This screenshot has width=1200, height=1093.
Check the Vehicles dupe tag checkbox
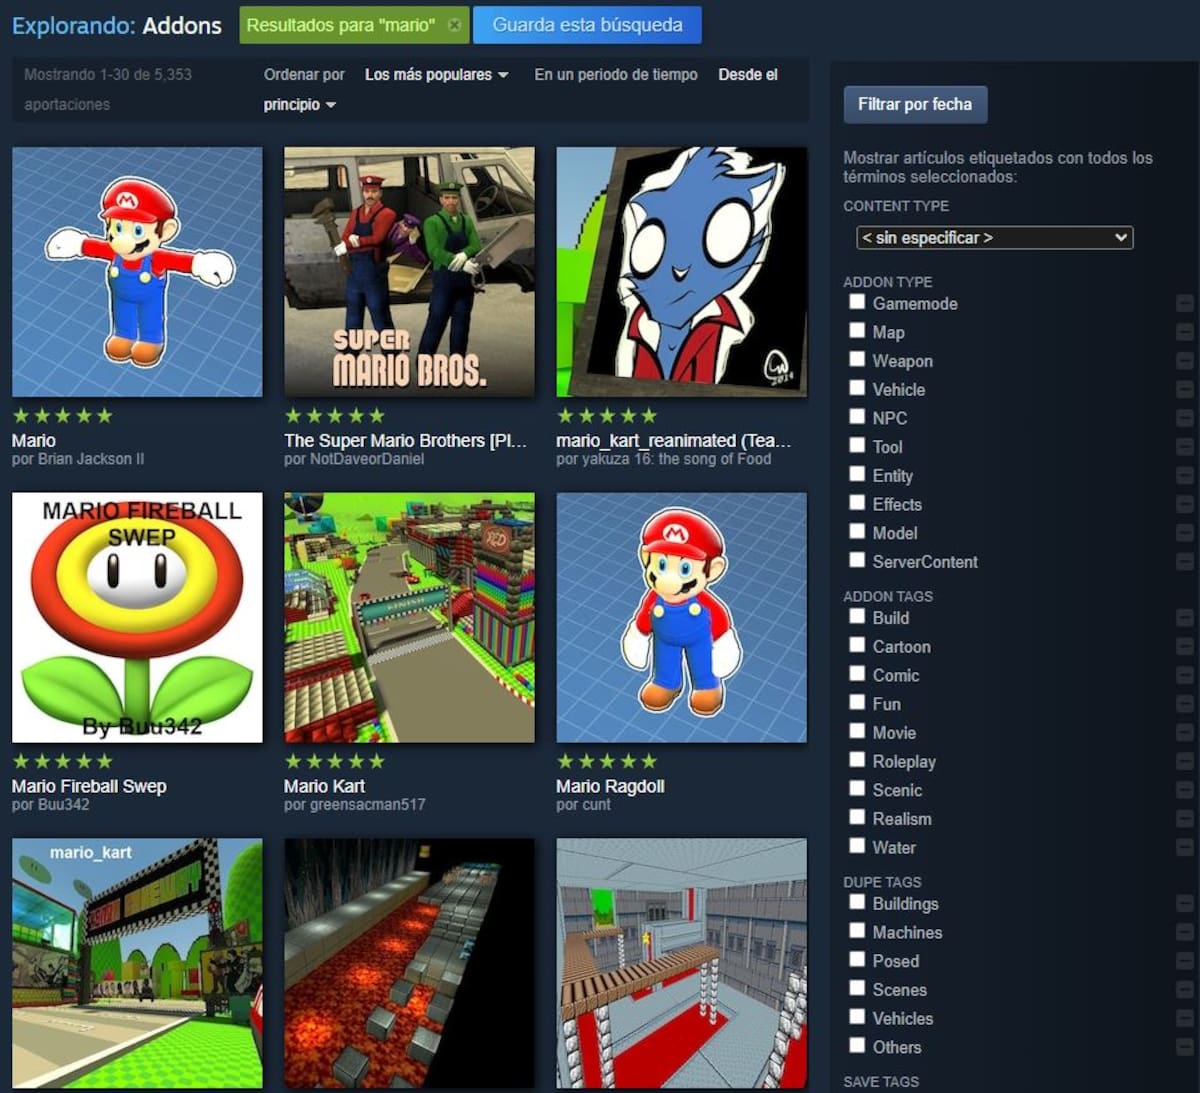tap(857, 1017)
